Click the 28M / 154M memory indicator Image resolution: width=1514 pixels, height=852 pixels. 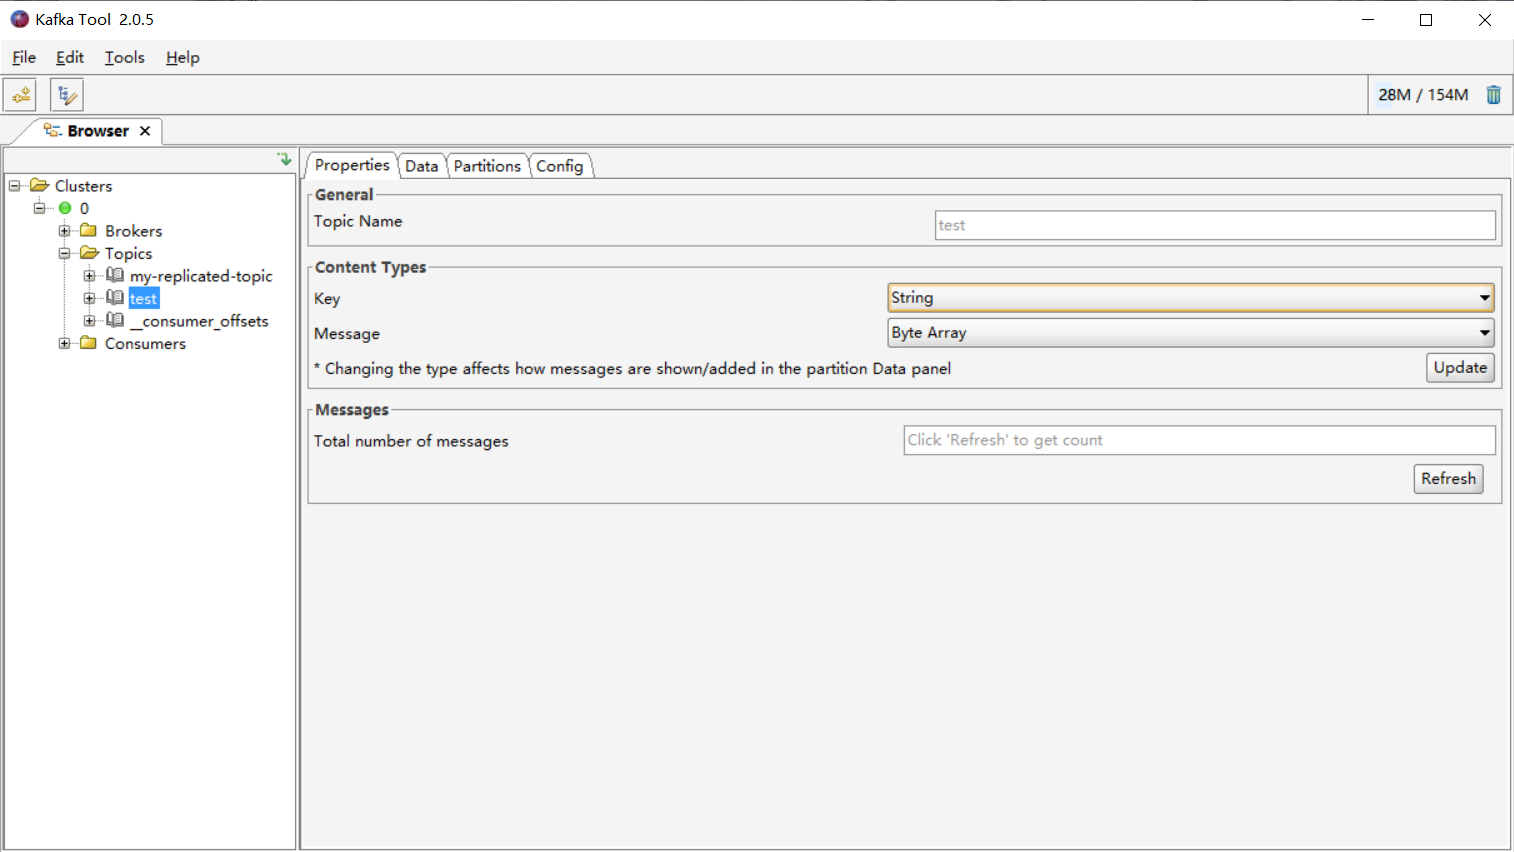click(x=1423, y=95)
